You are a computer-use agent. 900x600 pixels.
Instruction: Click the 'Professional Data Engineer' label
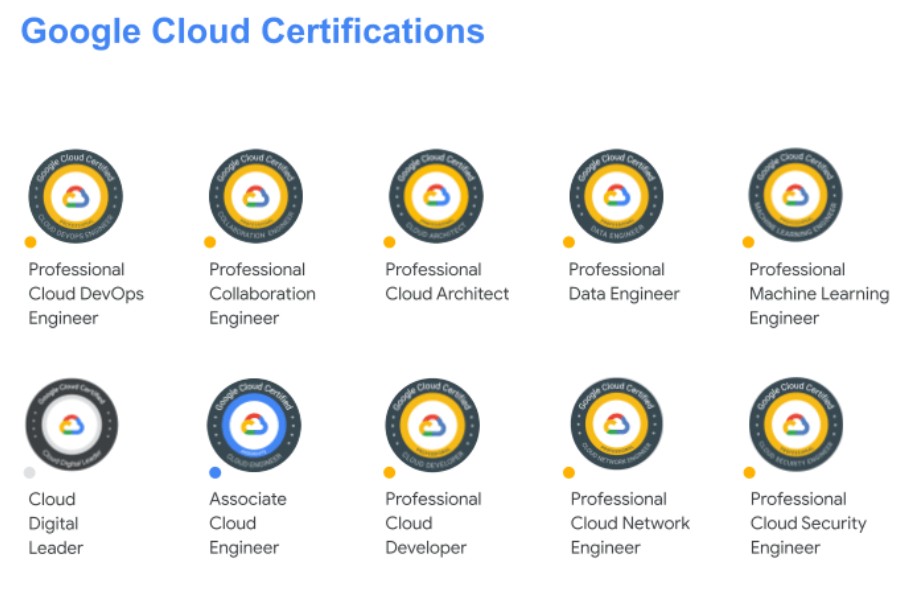click(x=624, y=281)
